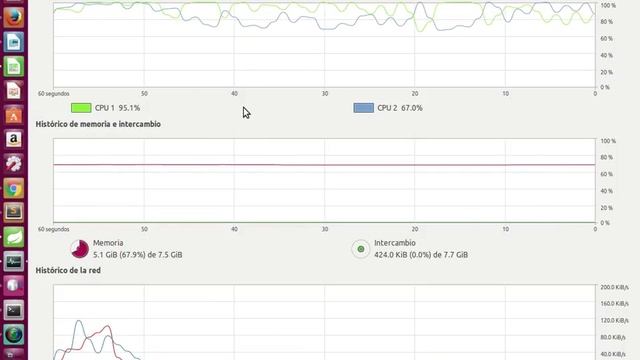
Task: Launch LibreOffice Impress from the dock
Action: point(13,91)
